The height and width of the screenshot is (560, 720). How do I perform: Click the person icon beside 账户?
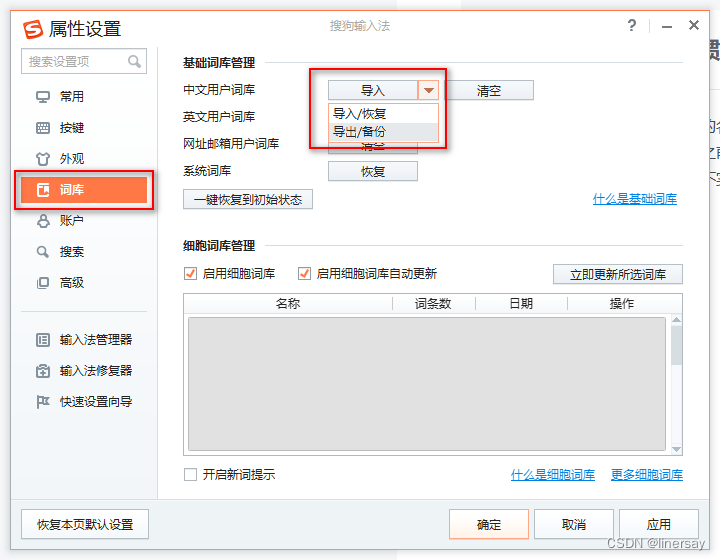(x=43, y=221)
